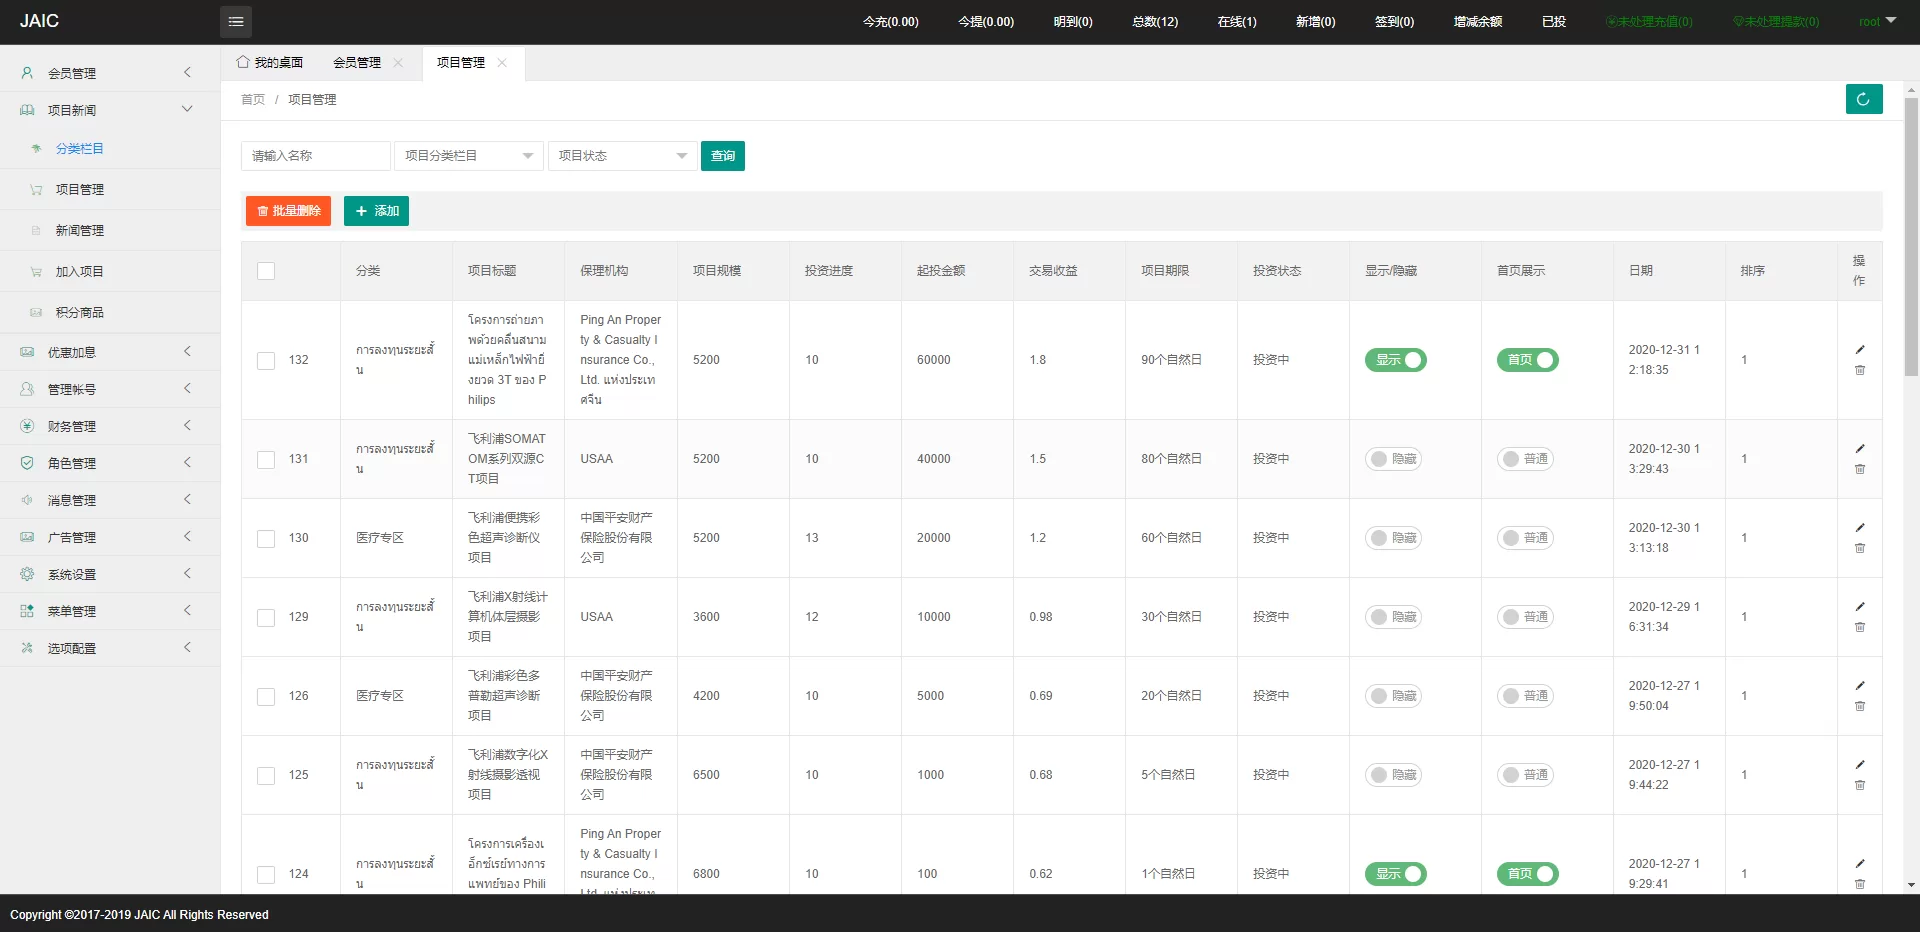Click the trash icon for row 125
Viewport: 1920px width, 932px height.
tap(1860, 785)
